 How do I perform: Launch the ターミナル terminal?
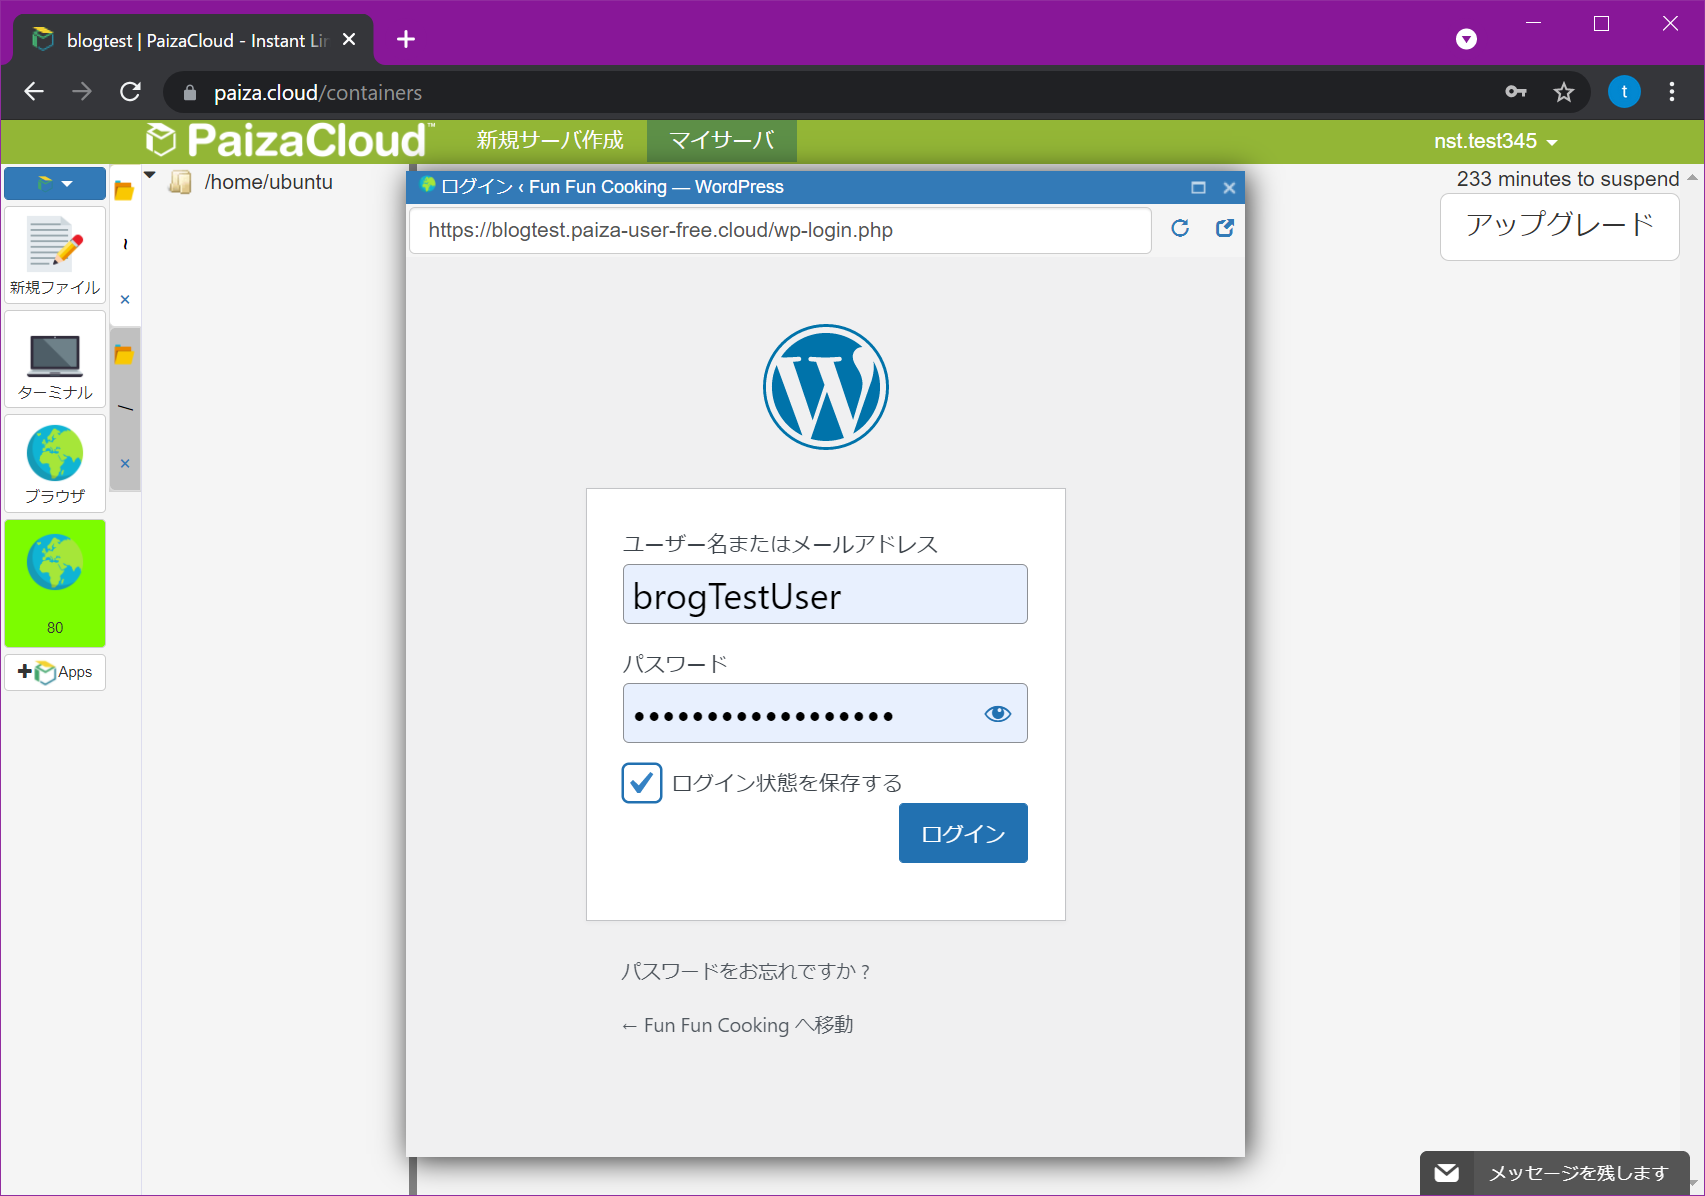pos(55,360)
